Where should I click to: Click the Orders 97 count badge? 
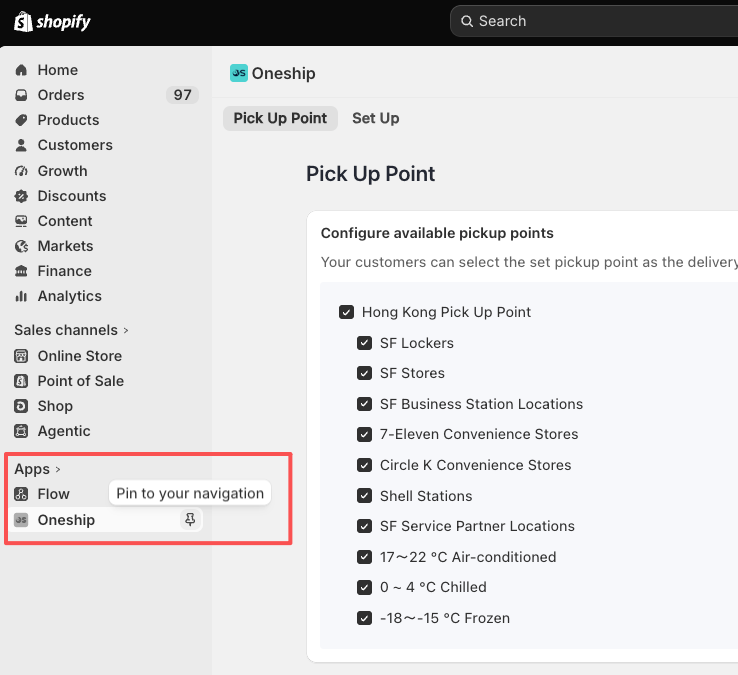click(x=182, y=95)
